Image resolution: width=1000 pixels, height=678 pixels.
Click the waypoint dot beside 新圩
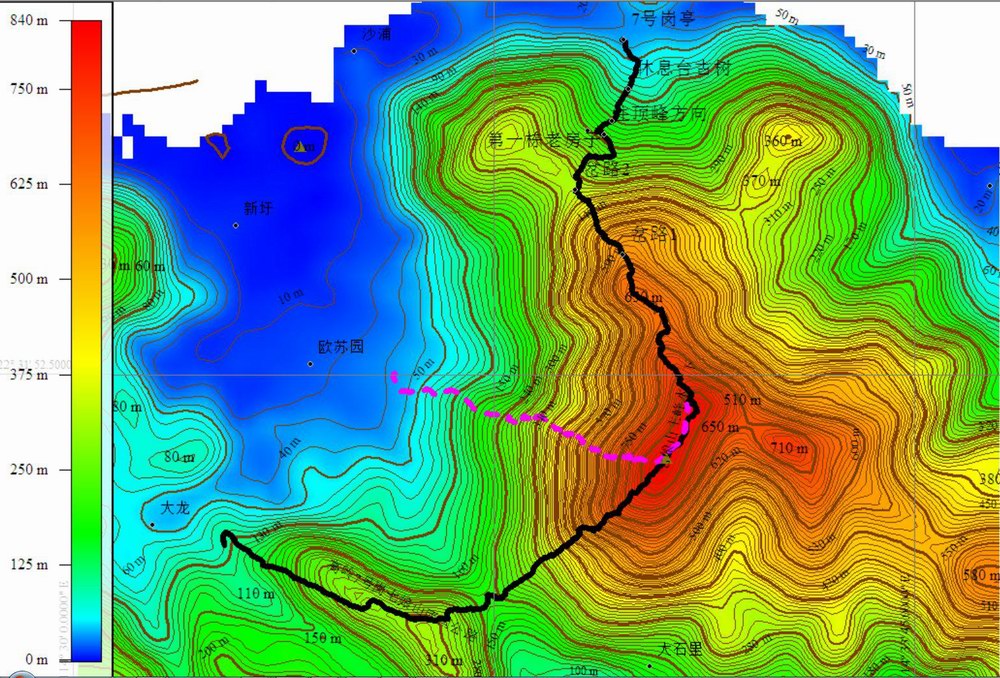[x=235, y=225]
